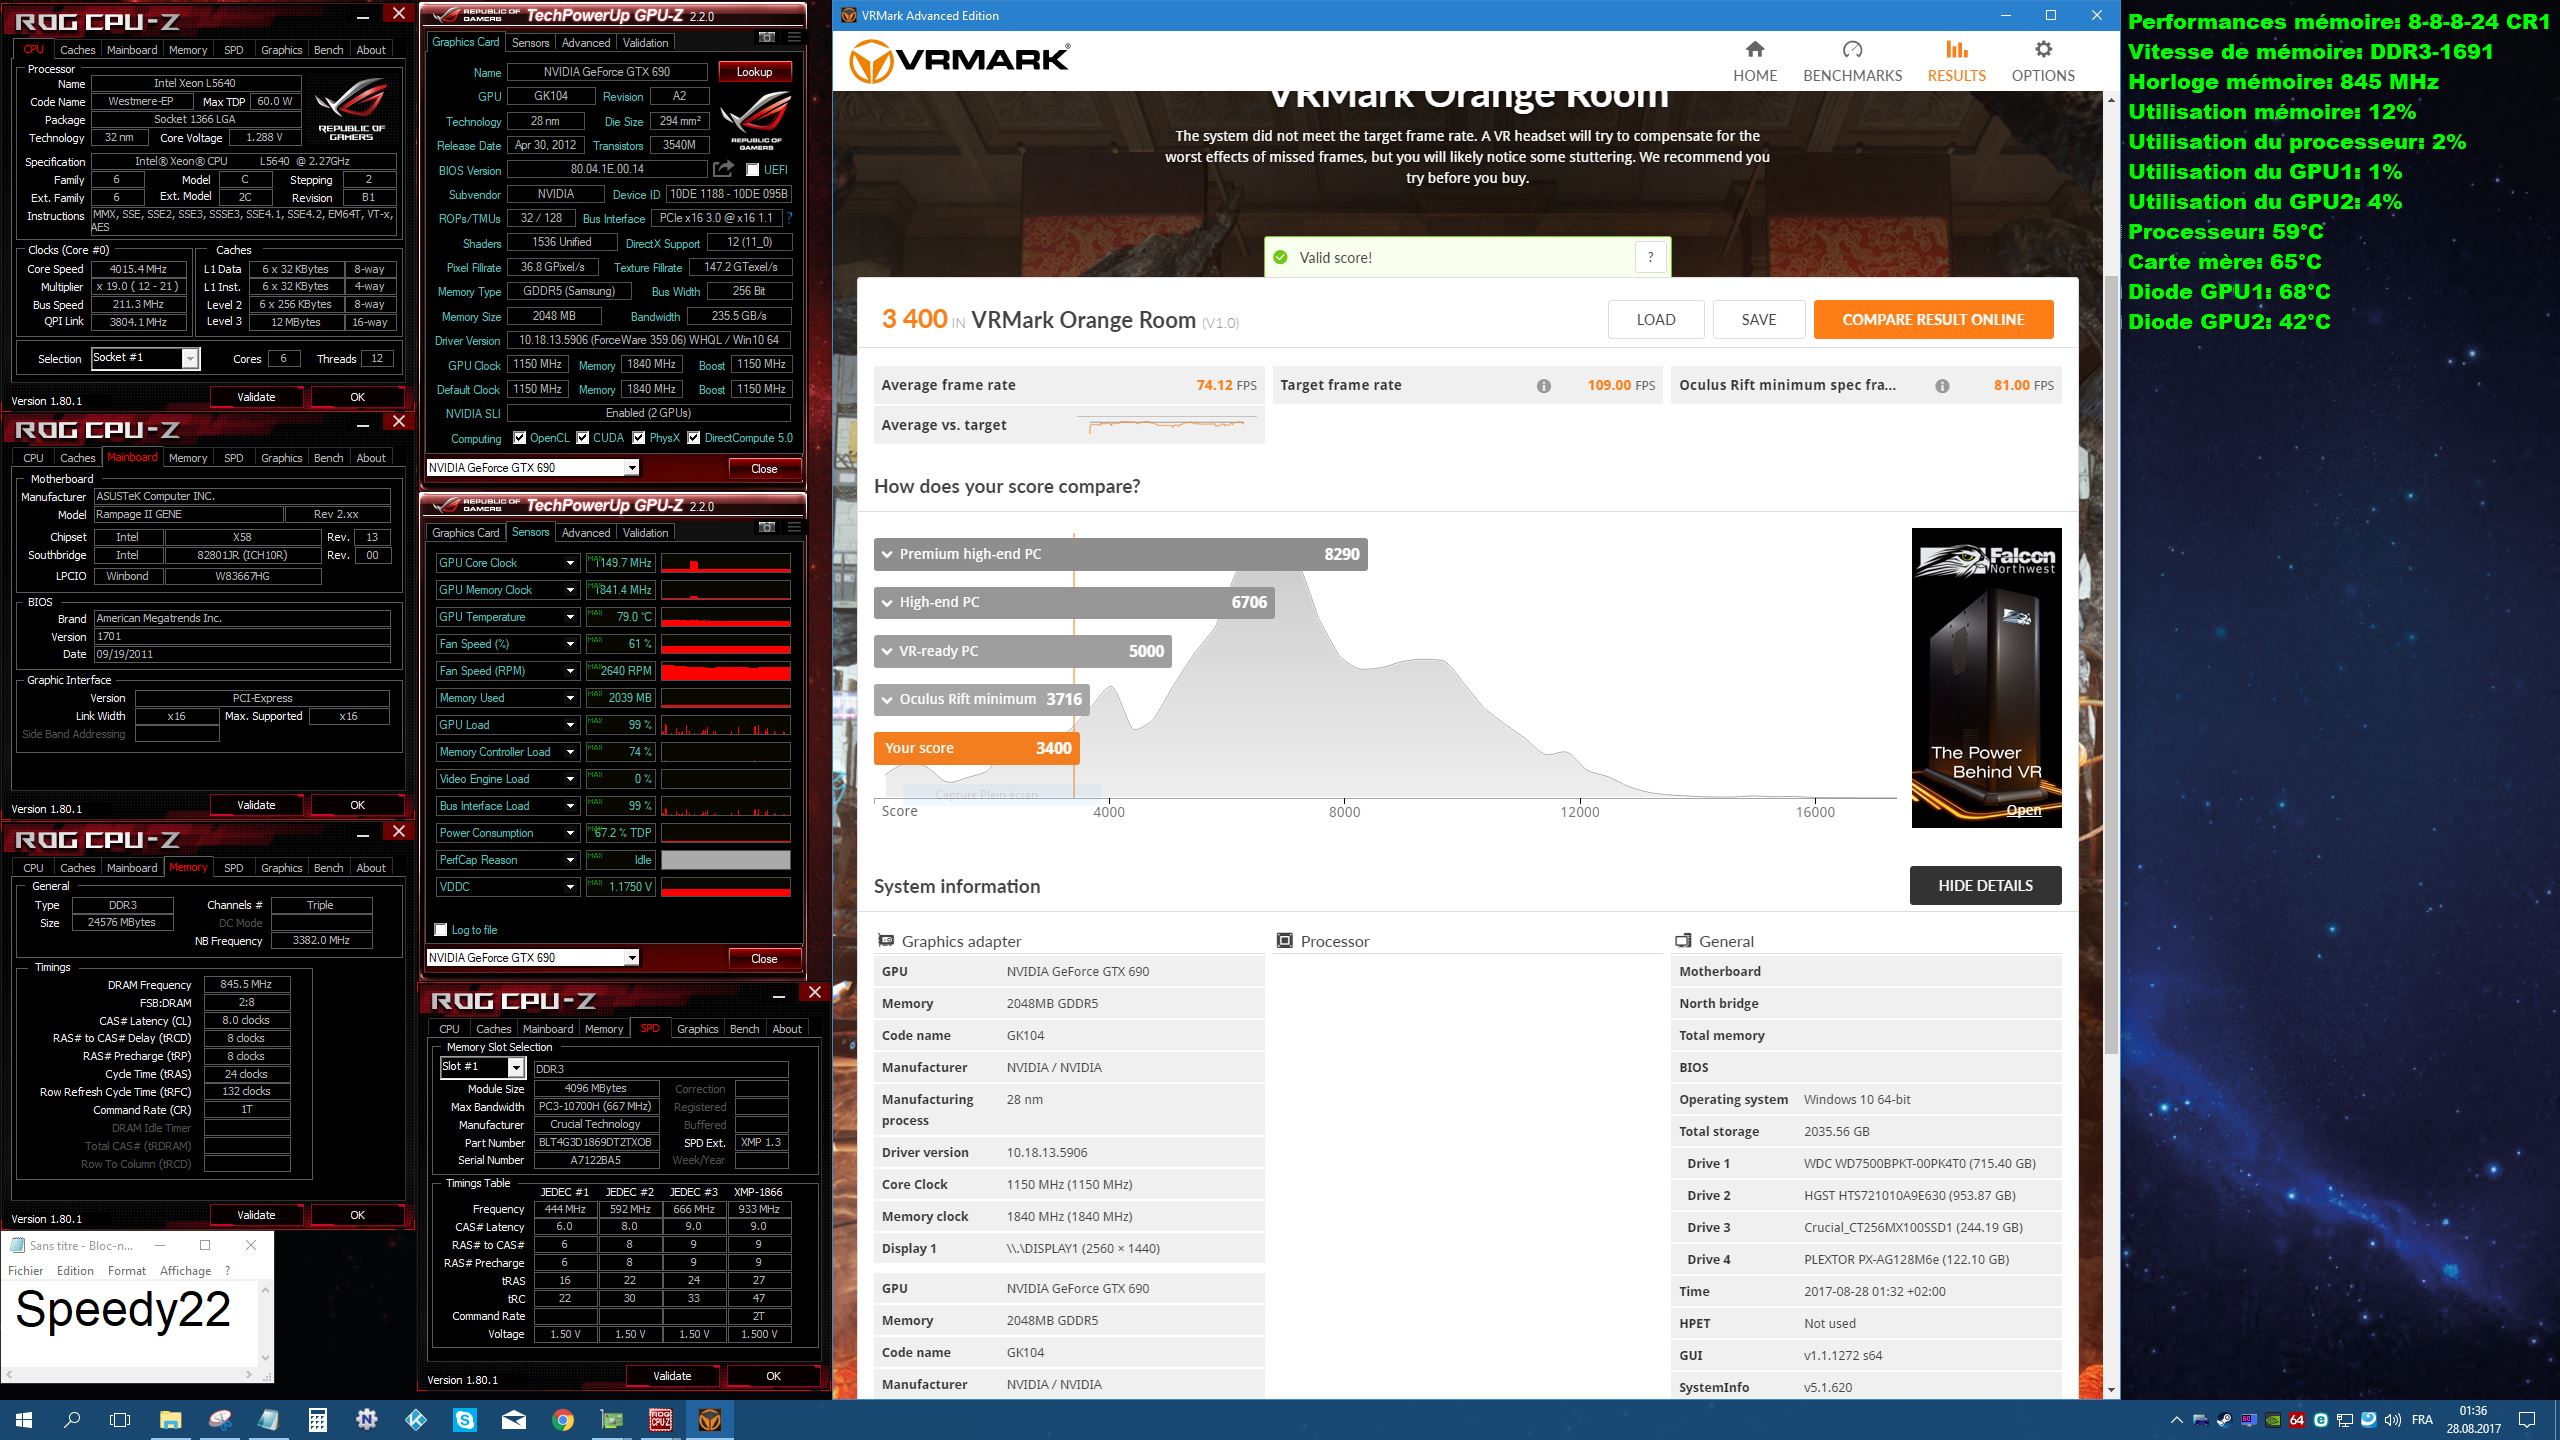This screenshot has width=2560, height=1440.
Task: Expand the Oculus Rift minimum comparison bar
Action: coord(981,699)
